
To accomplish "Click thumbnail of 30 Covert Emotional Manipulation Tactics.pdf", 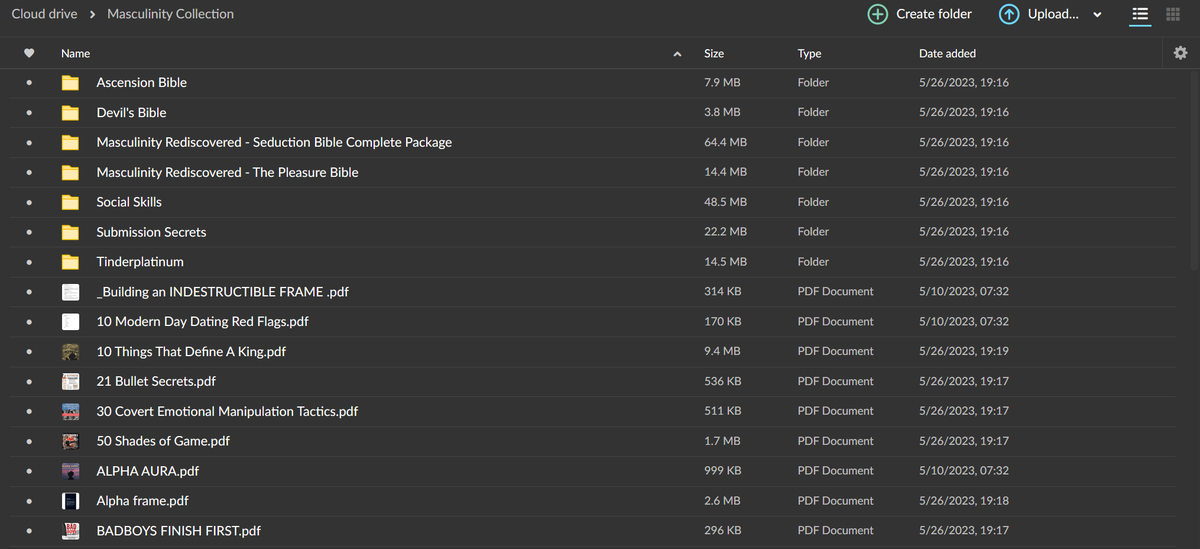I will tap(70, 411).
